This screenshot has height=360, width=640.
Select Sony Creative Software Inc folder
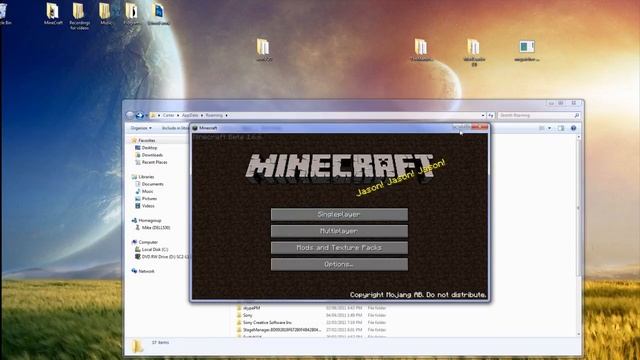tap(310, 322)
